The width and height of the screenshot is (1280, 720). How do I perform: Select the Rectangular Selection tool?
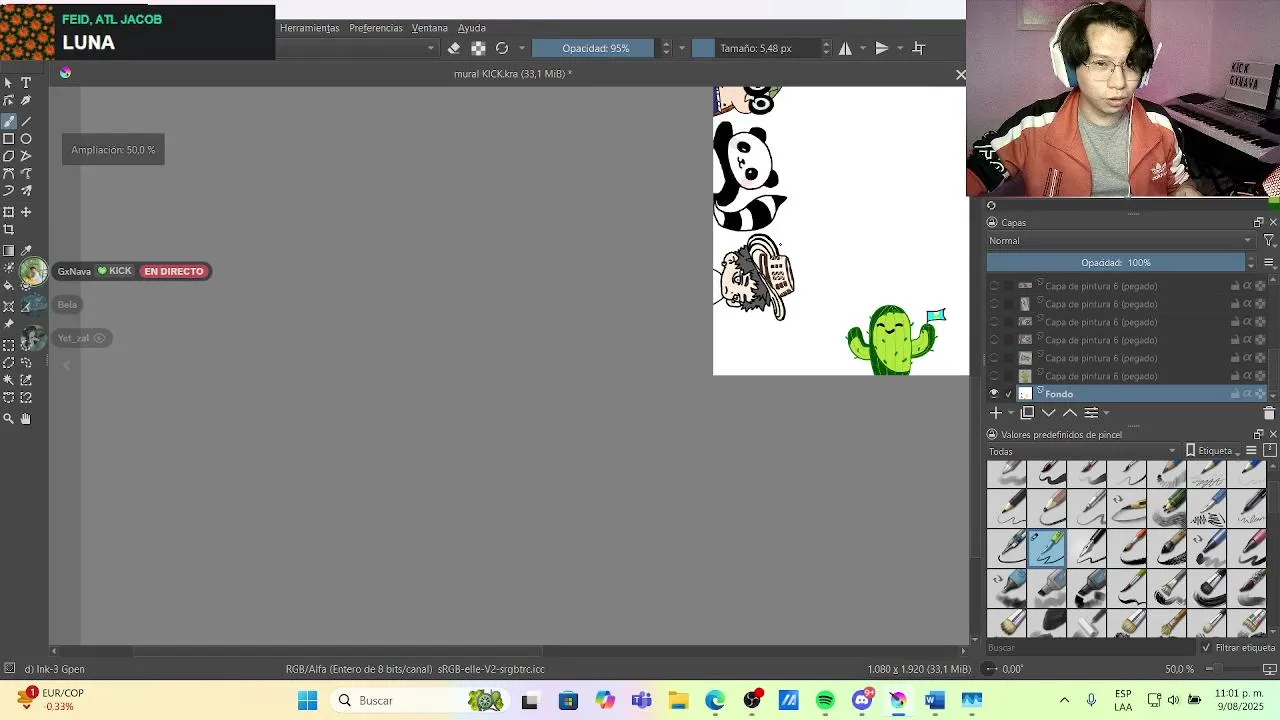tap(9, 345)
